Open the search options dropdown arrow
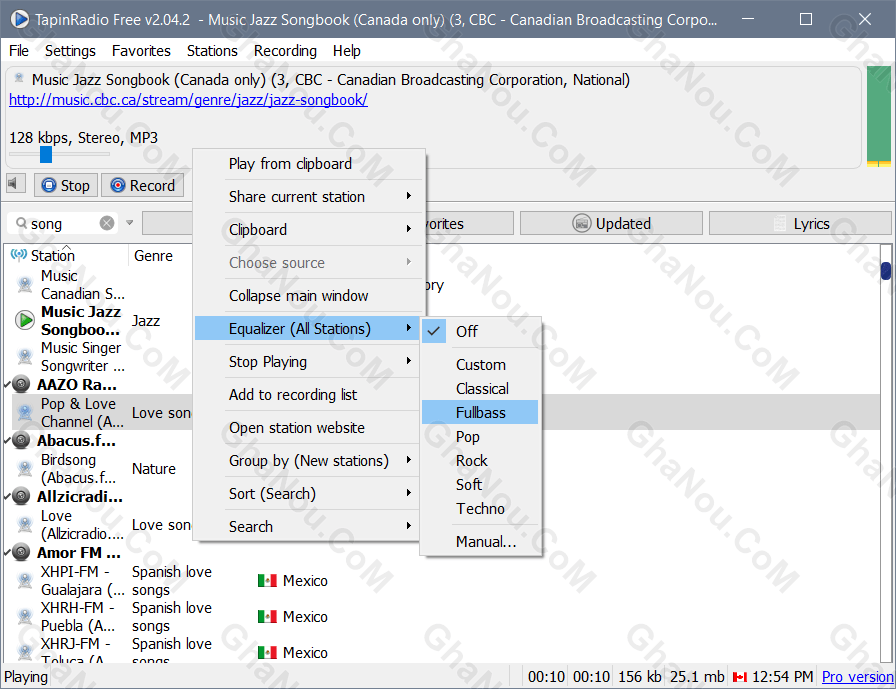This screenshot has width=896, height=689. [130, 223]
